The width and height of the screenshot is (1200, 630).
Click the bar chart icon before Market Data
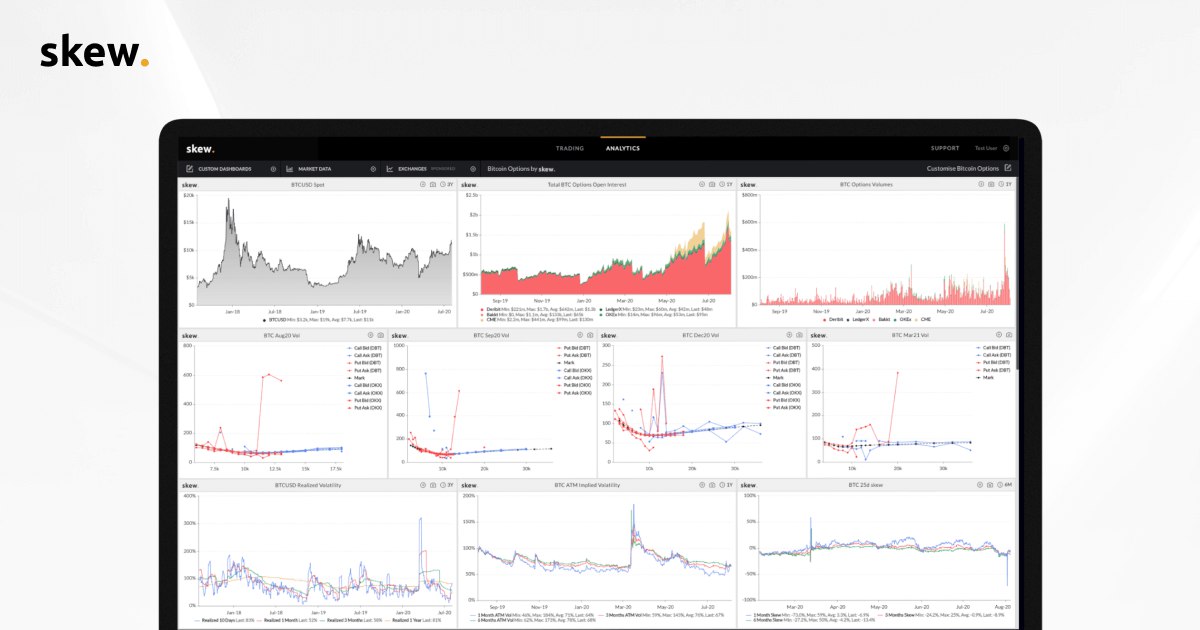pyautogui.click(x=289, y=169)
